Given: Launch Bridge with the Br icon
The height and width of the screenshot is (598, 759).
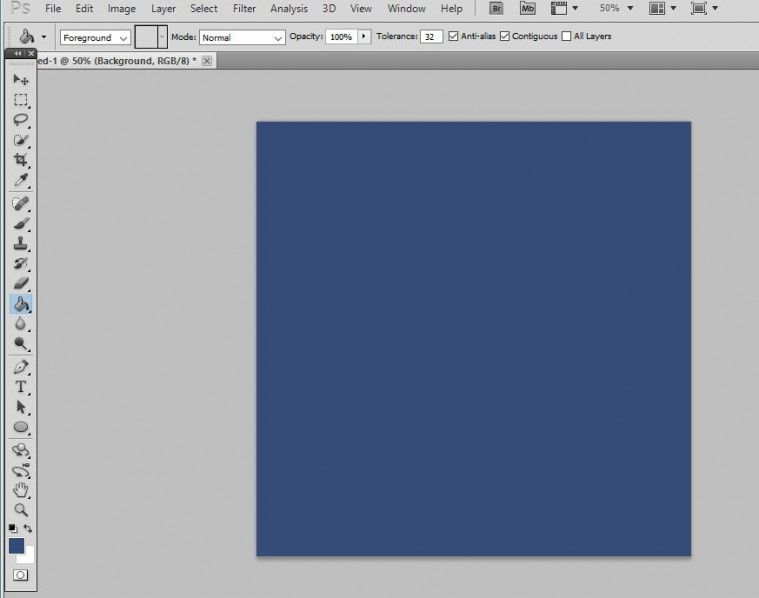Looking at the screenshot, I should (x=496, y=9).
